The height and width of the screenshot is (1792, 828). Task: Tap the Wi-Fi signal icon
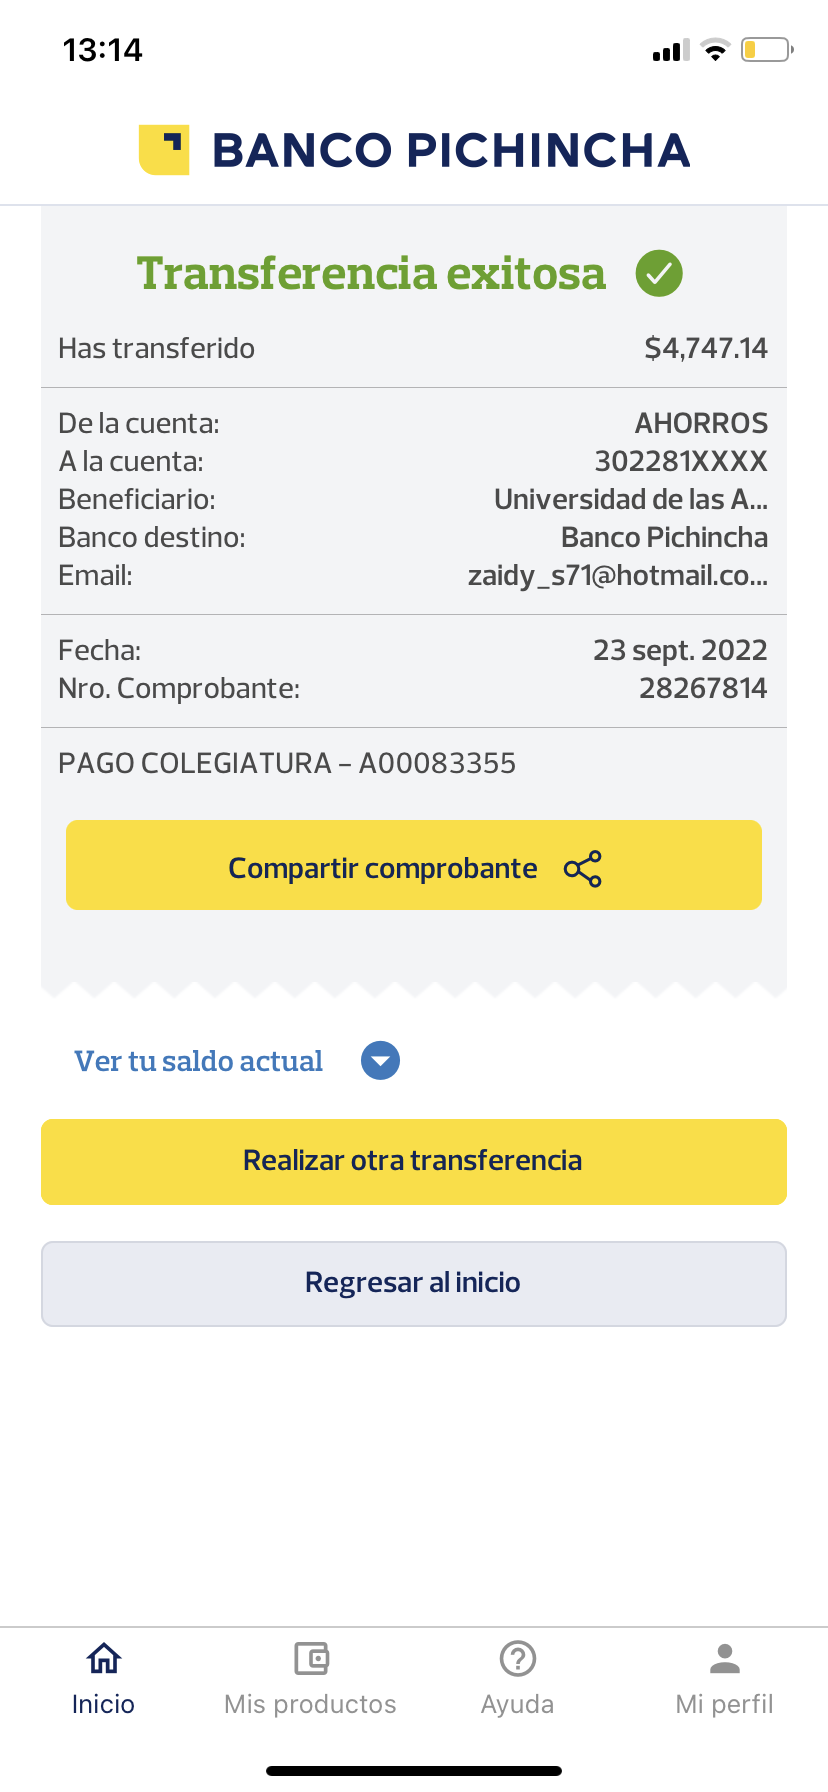click(715, 50)
